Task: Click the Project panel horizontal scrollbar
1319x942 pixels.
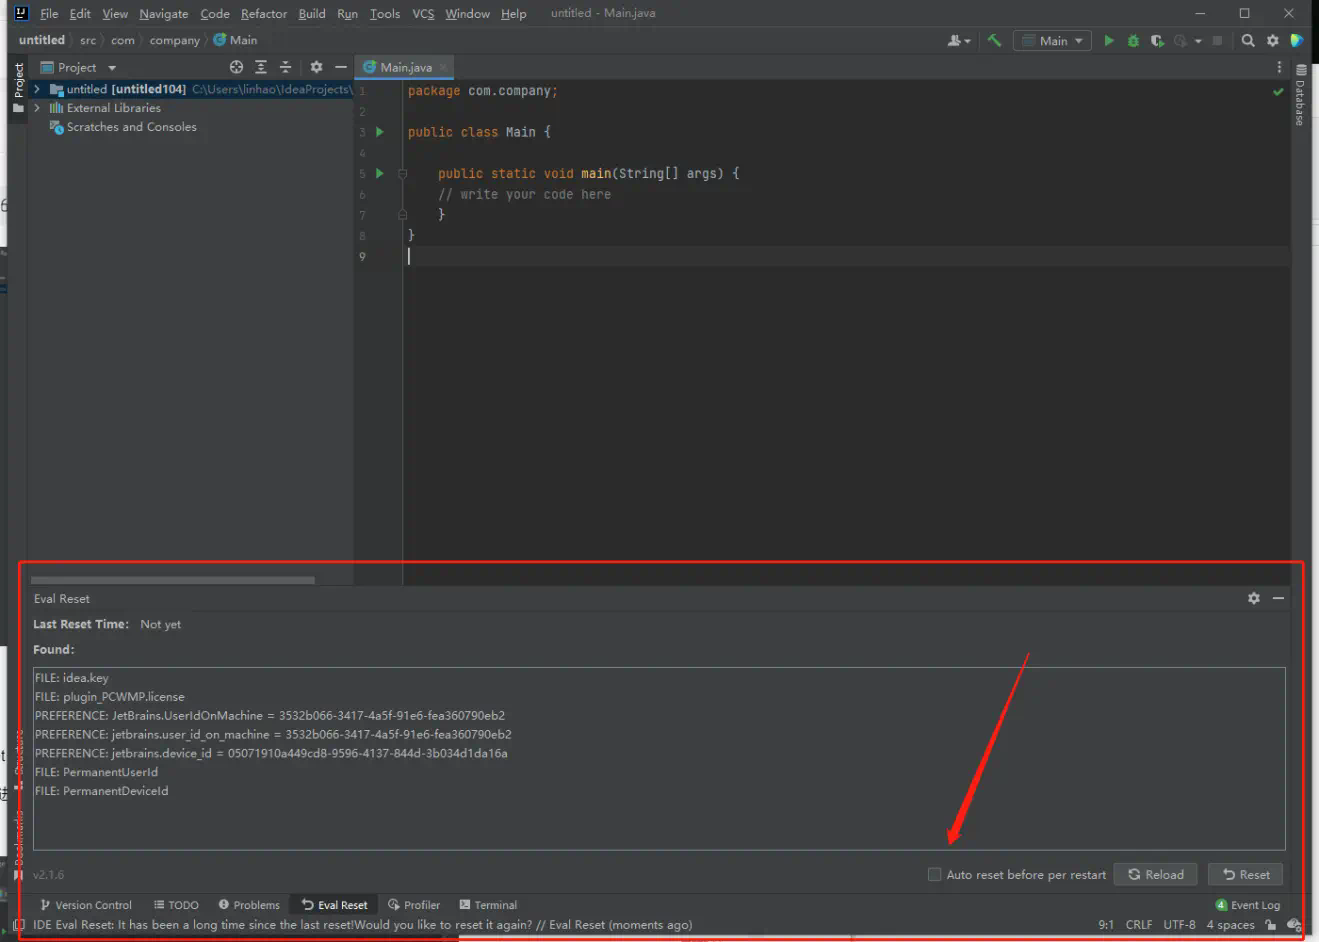Action: (173, 580)
